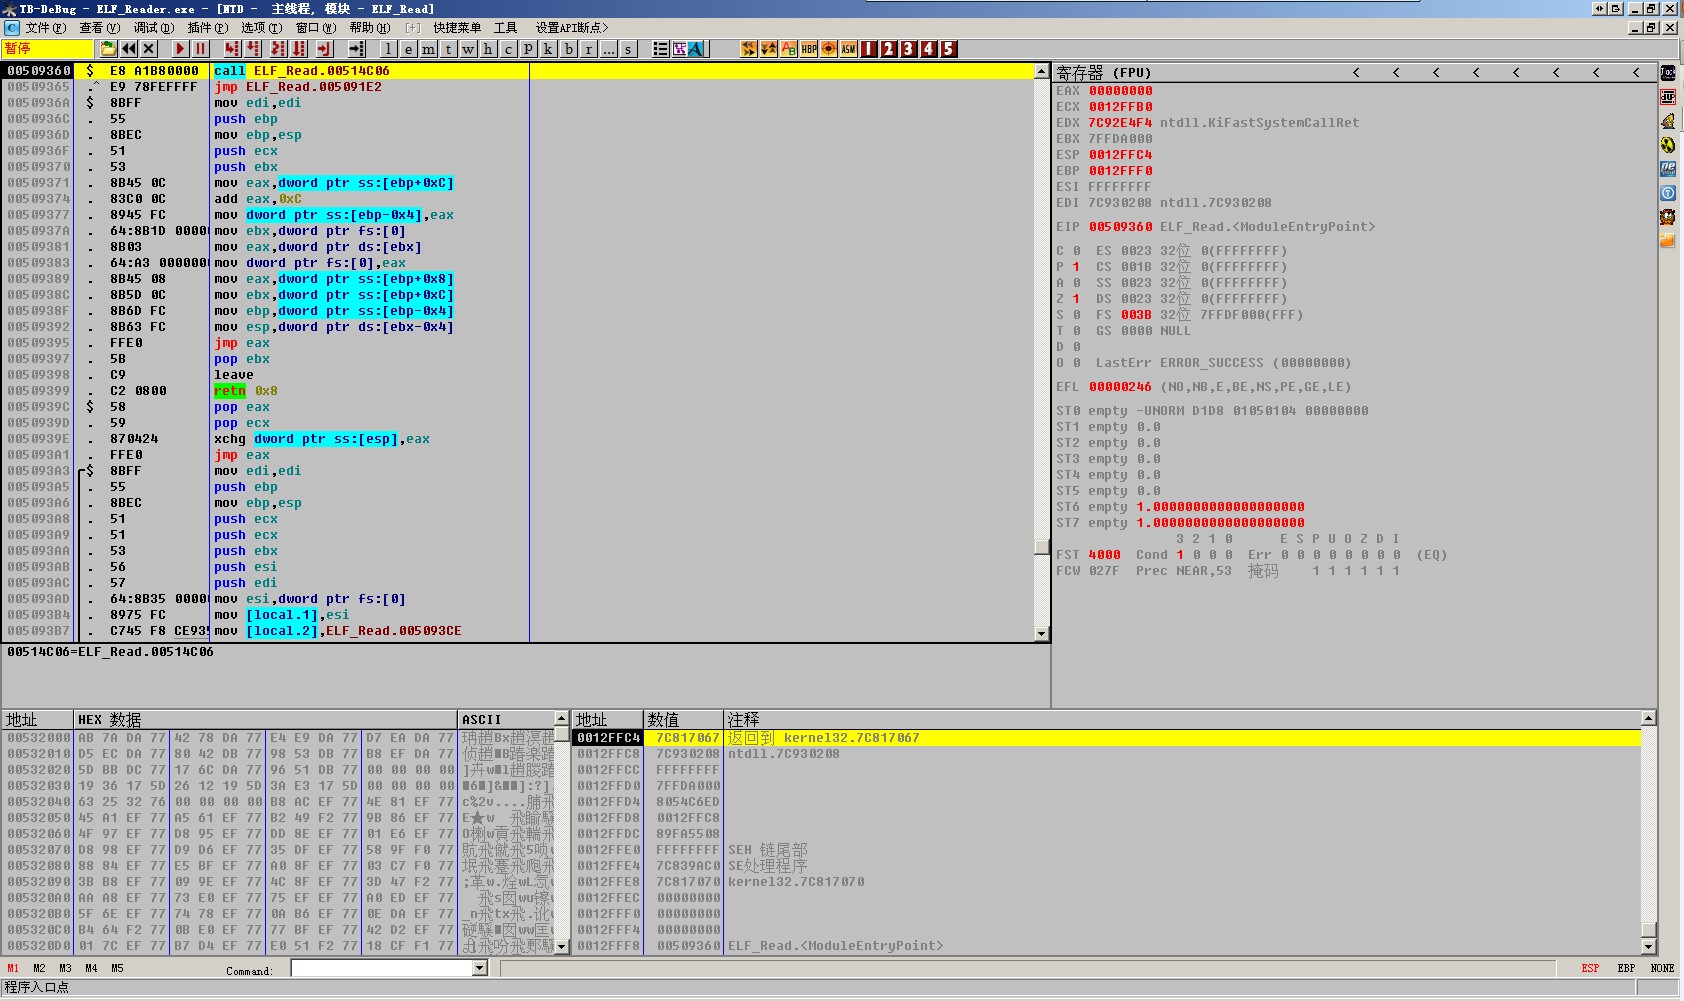
Task: Open the 快捷菜单 menu
Action: click(457, 28)
